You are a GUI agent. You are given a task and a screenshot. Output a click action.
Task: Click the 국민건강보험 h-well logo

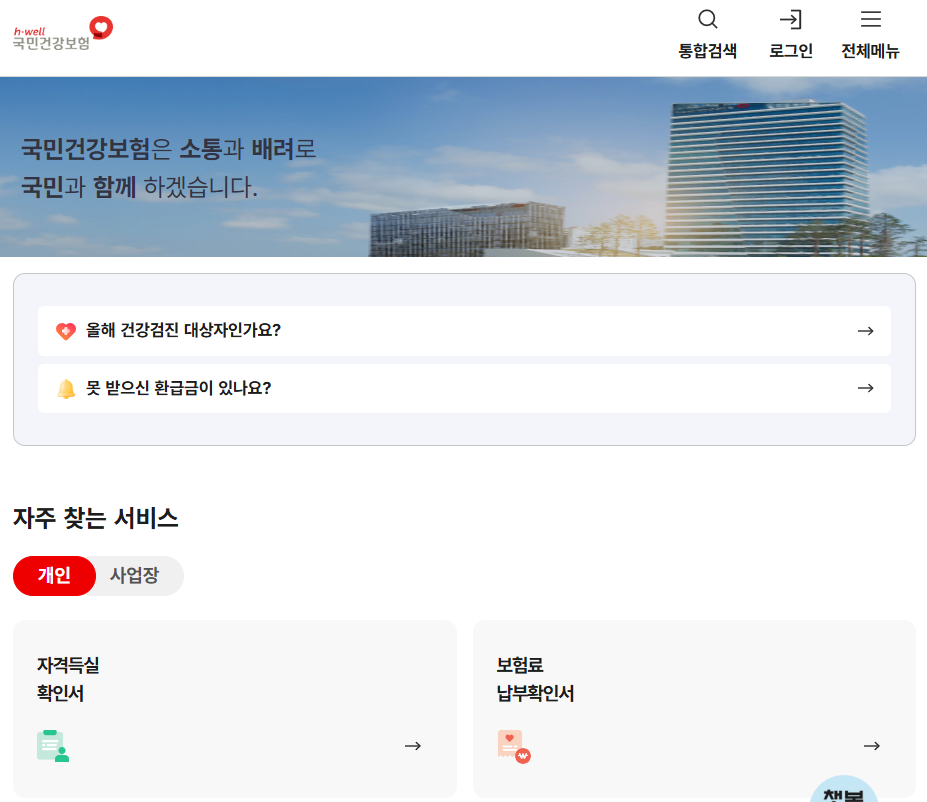63,34
